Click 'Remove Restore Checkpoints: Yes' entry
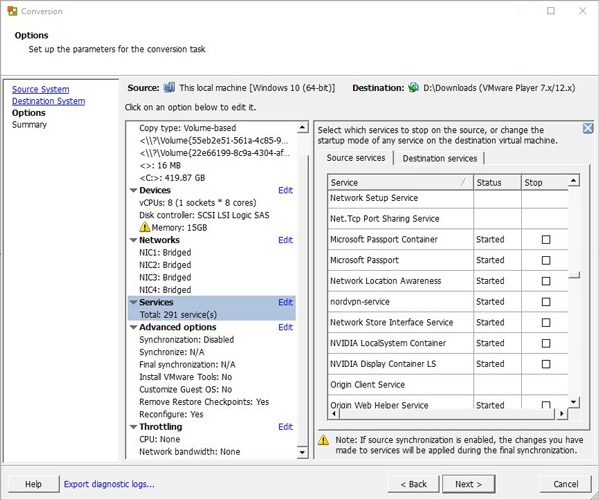 (204, 402)
